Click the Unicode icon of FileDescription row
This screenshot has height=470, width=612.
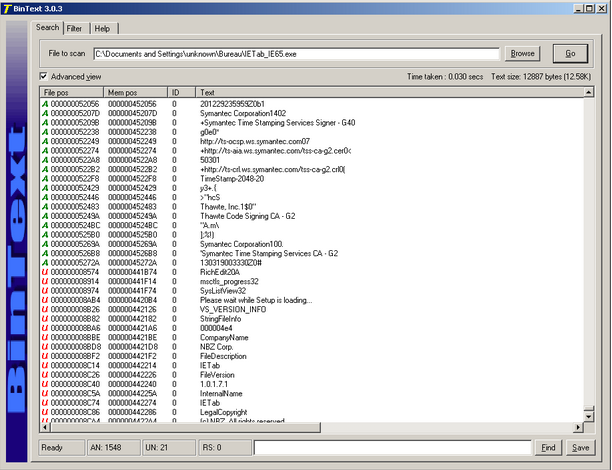pos(45,356)
